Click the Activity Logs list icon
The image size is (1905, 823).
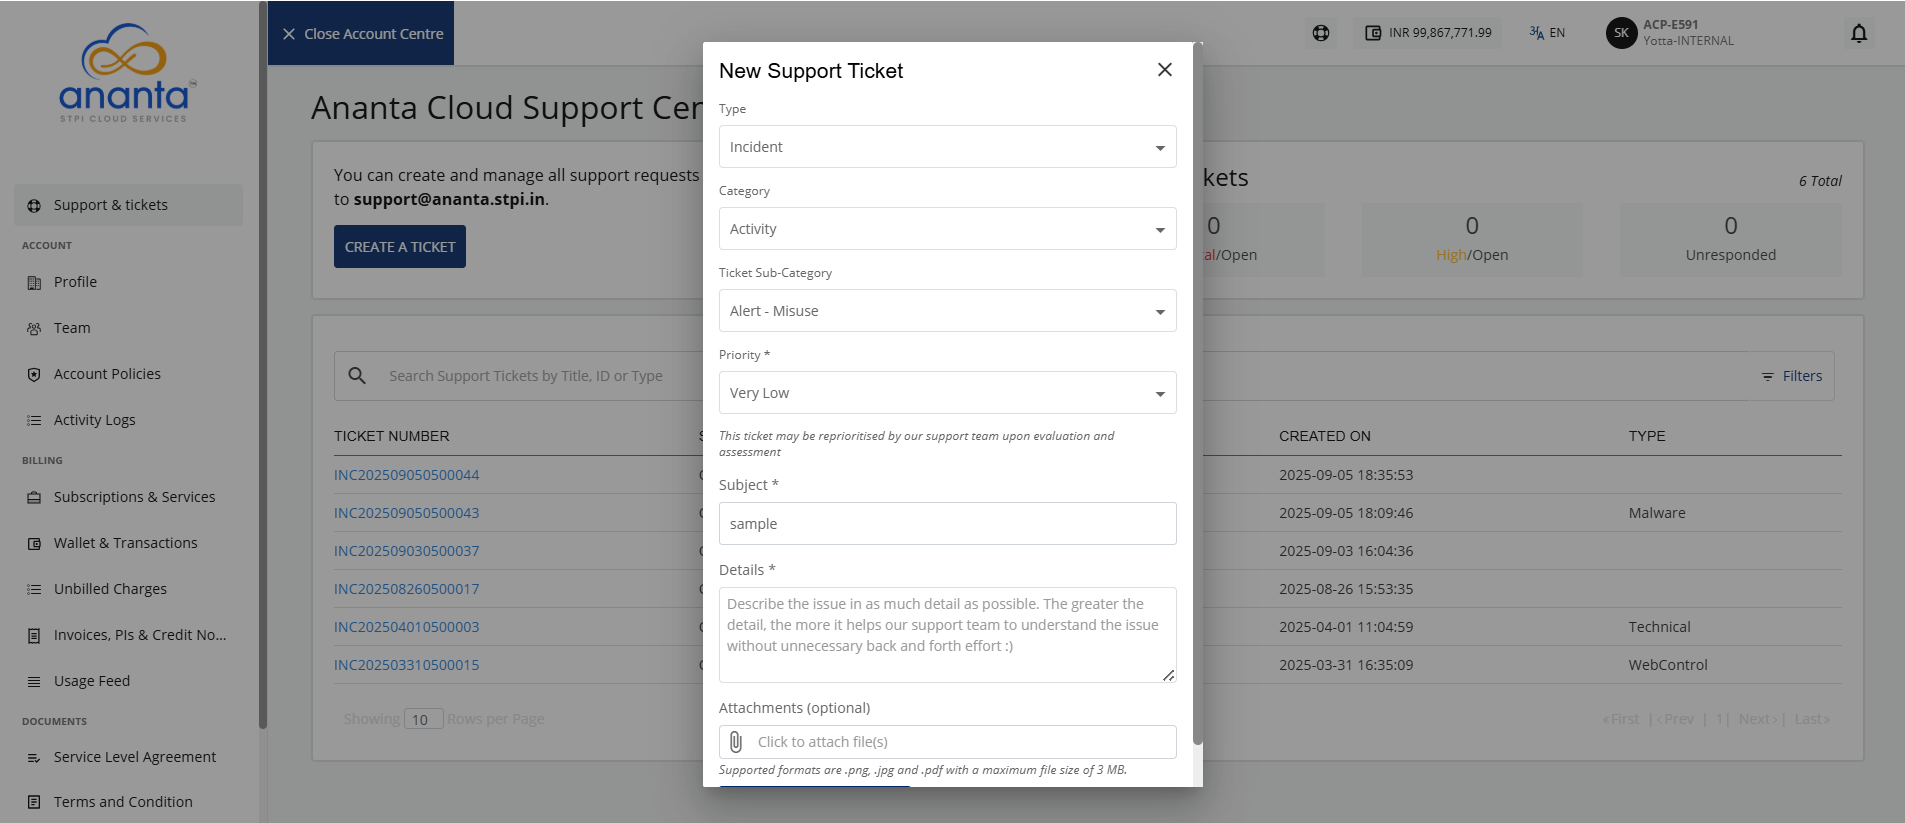(34, 420)
